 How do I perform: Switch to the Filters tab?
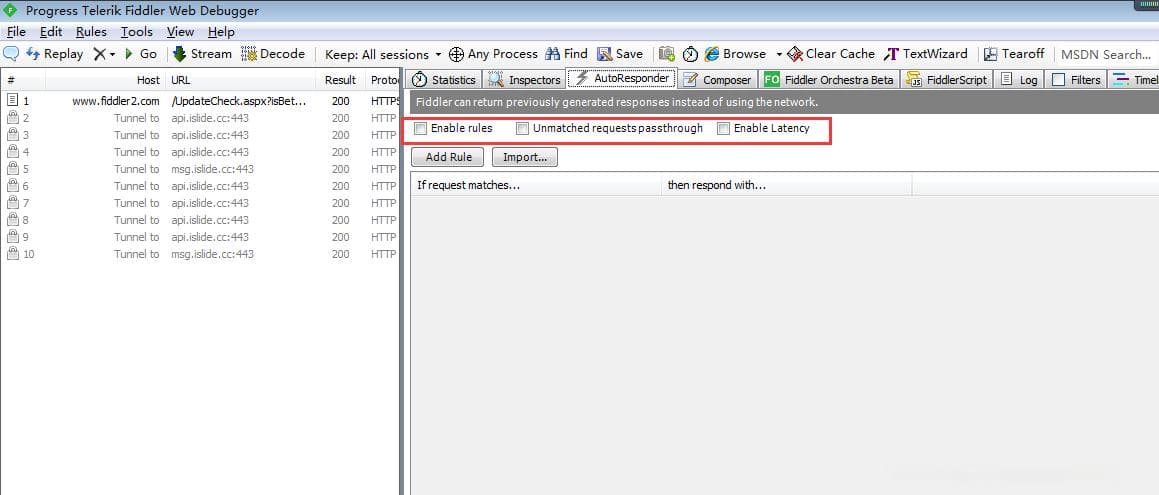pyautogui.click(x=1076, y=80)
